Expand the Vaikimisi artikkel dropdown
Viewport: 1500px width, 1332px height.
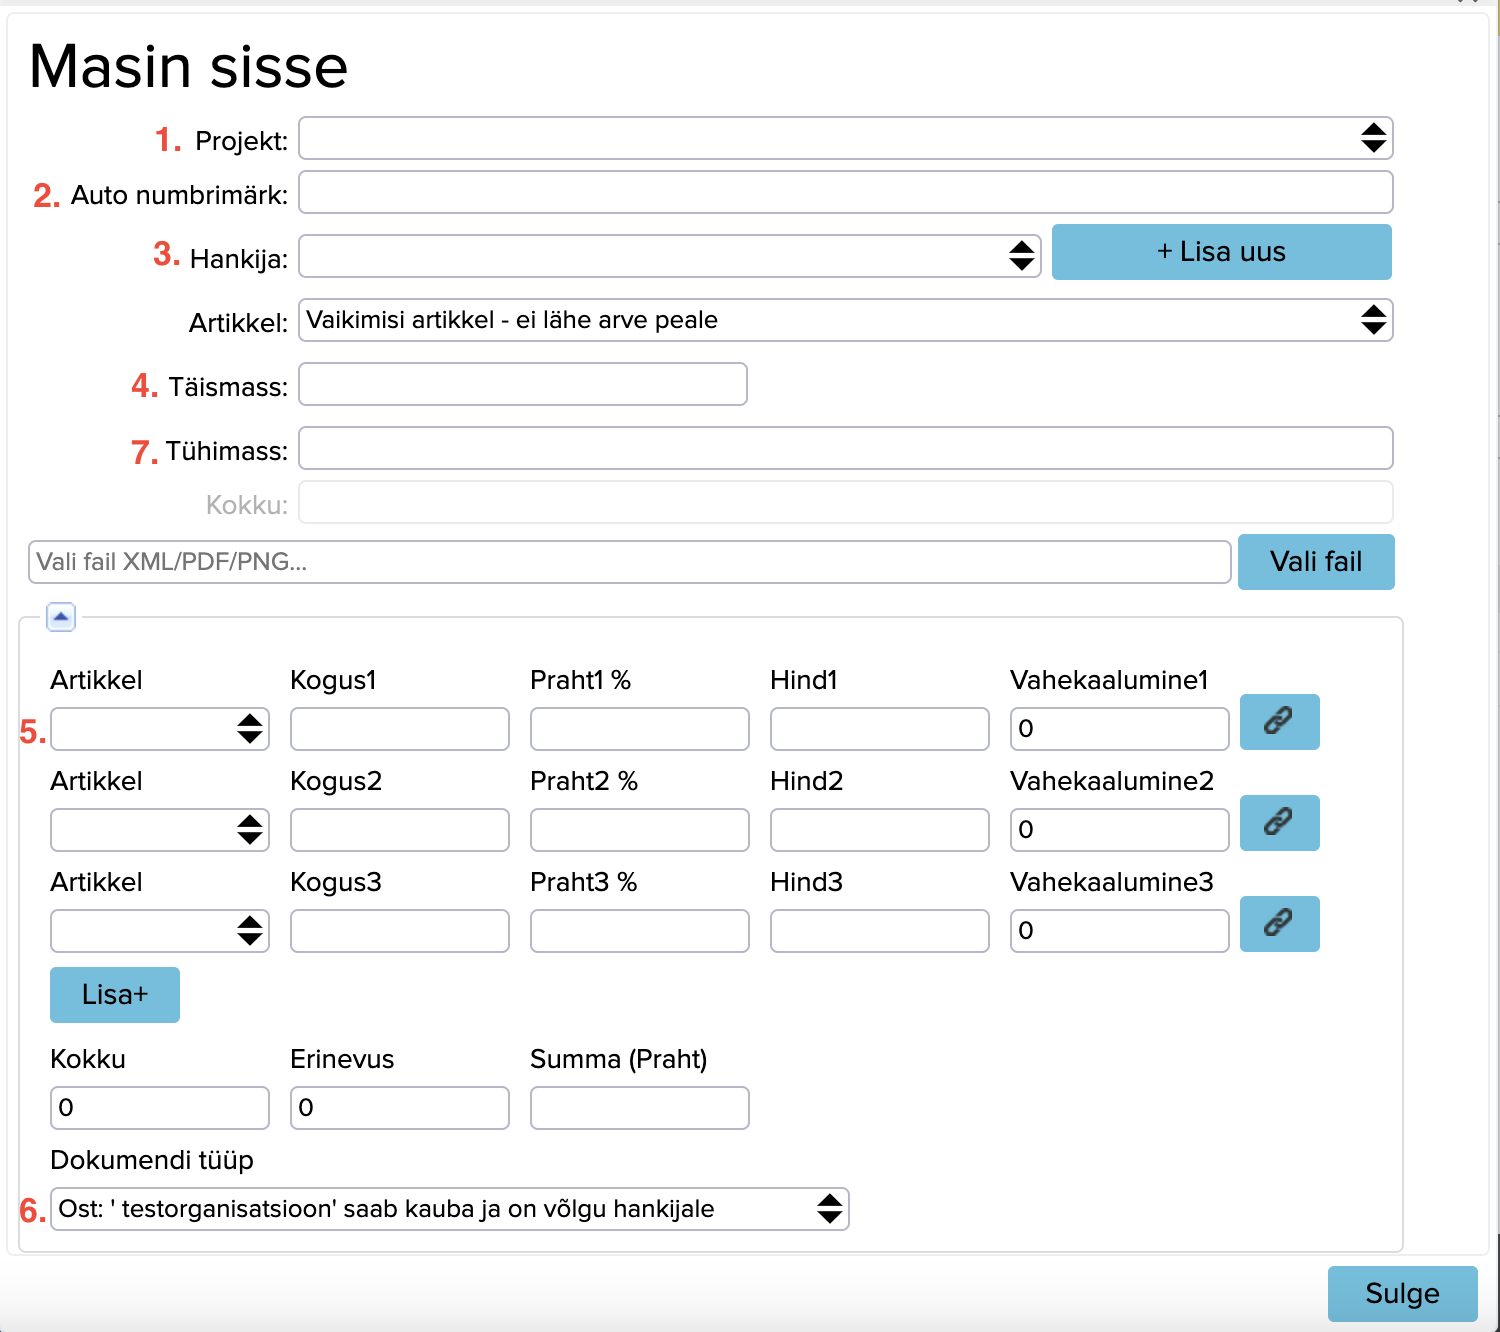[845, 320]
